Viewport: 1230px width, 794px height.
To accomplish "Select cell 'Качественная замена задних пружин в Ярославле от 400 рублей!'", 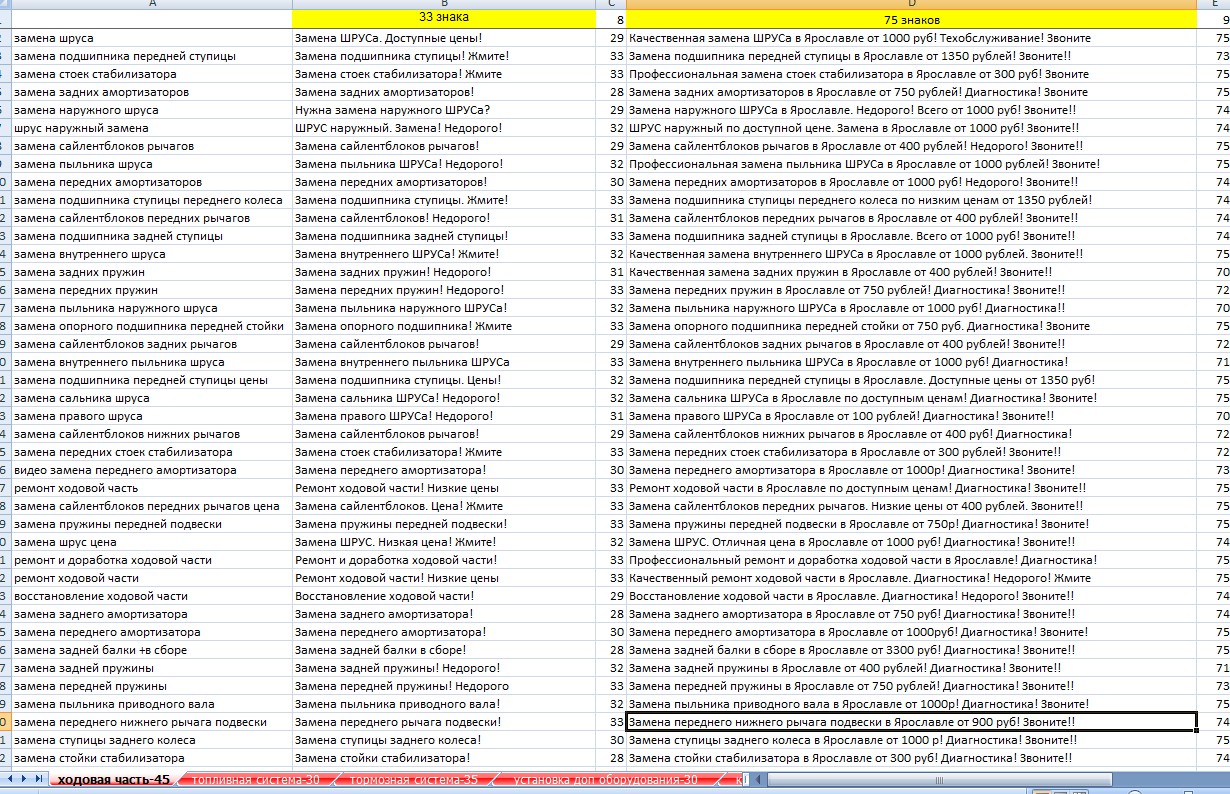I will tap(911, 272).
